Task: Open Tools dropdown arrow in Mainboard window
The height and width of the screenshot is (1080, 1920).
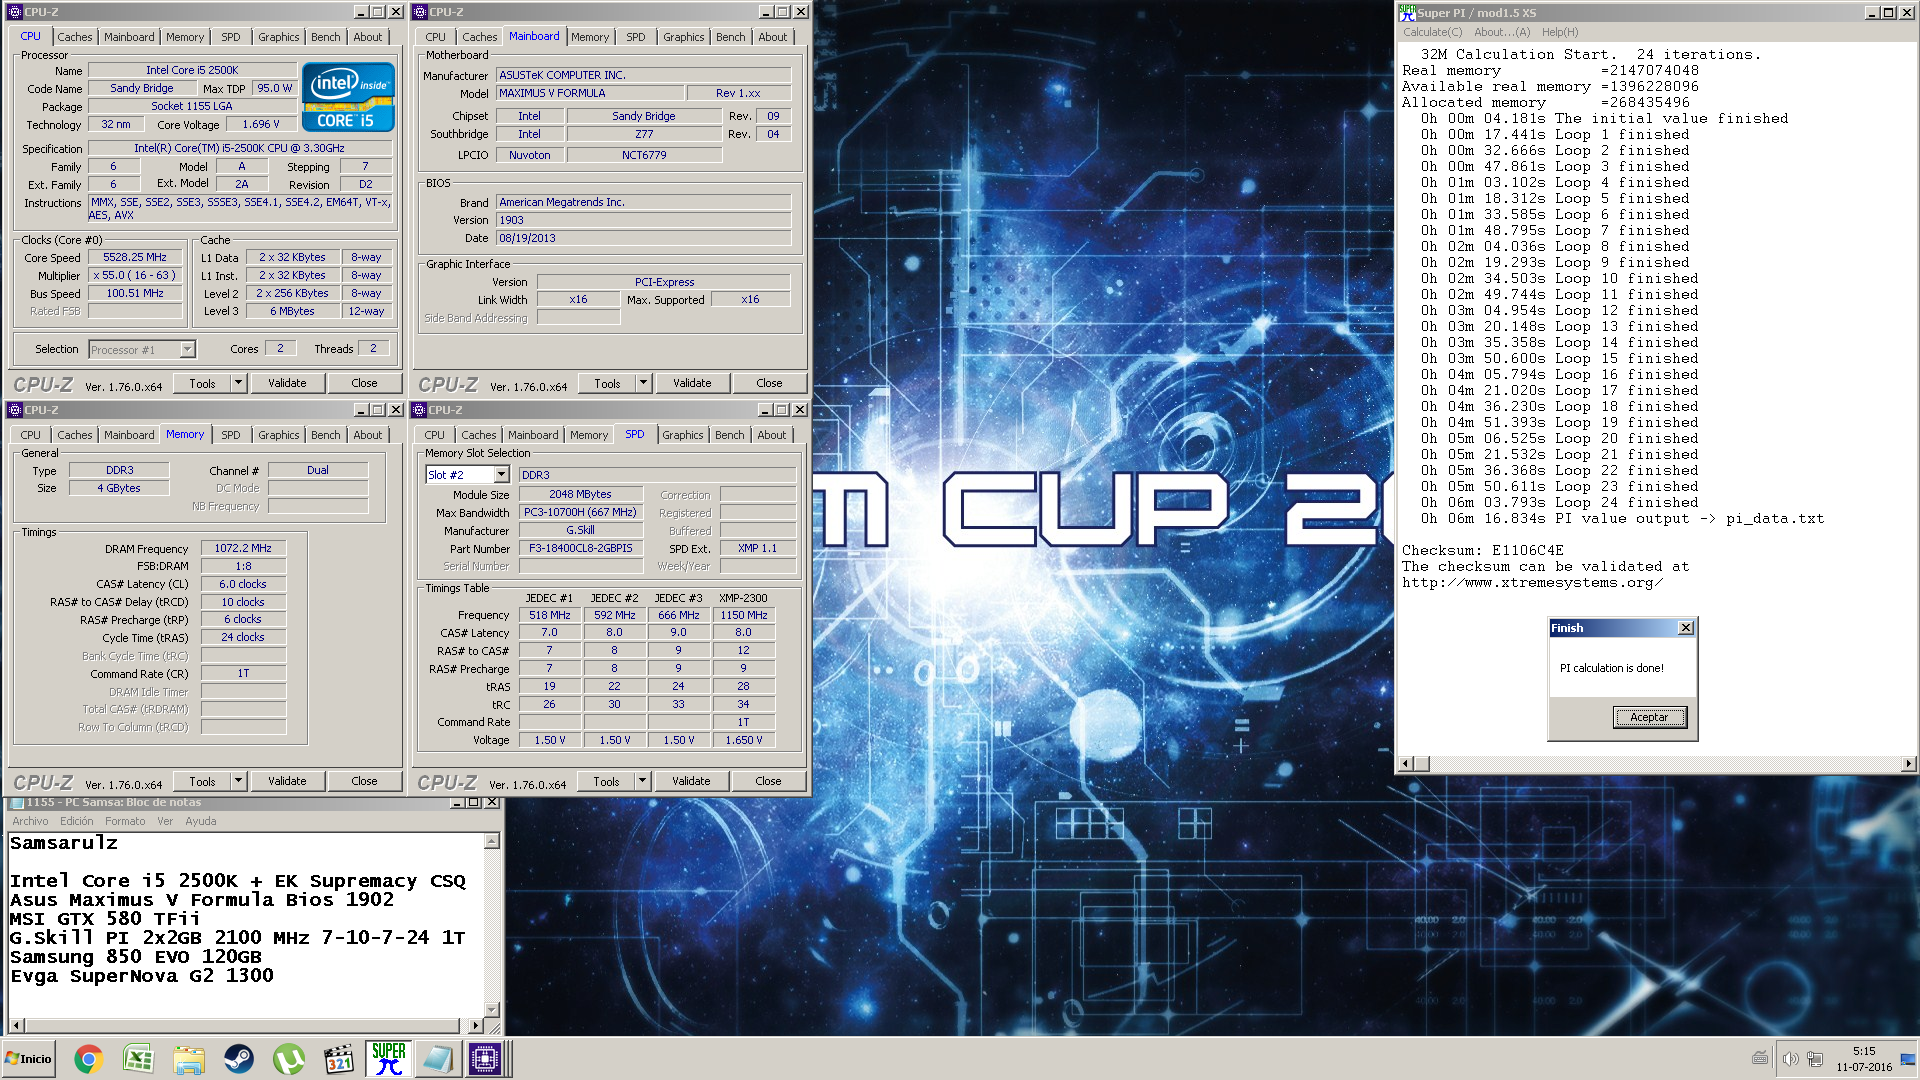Action: (643, 383)
